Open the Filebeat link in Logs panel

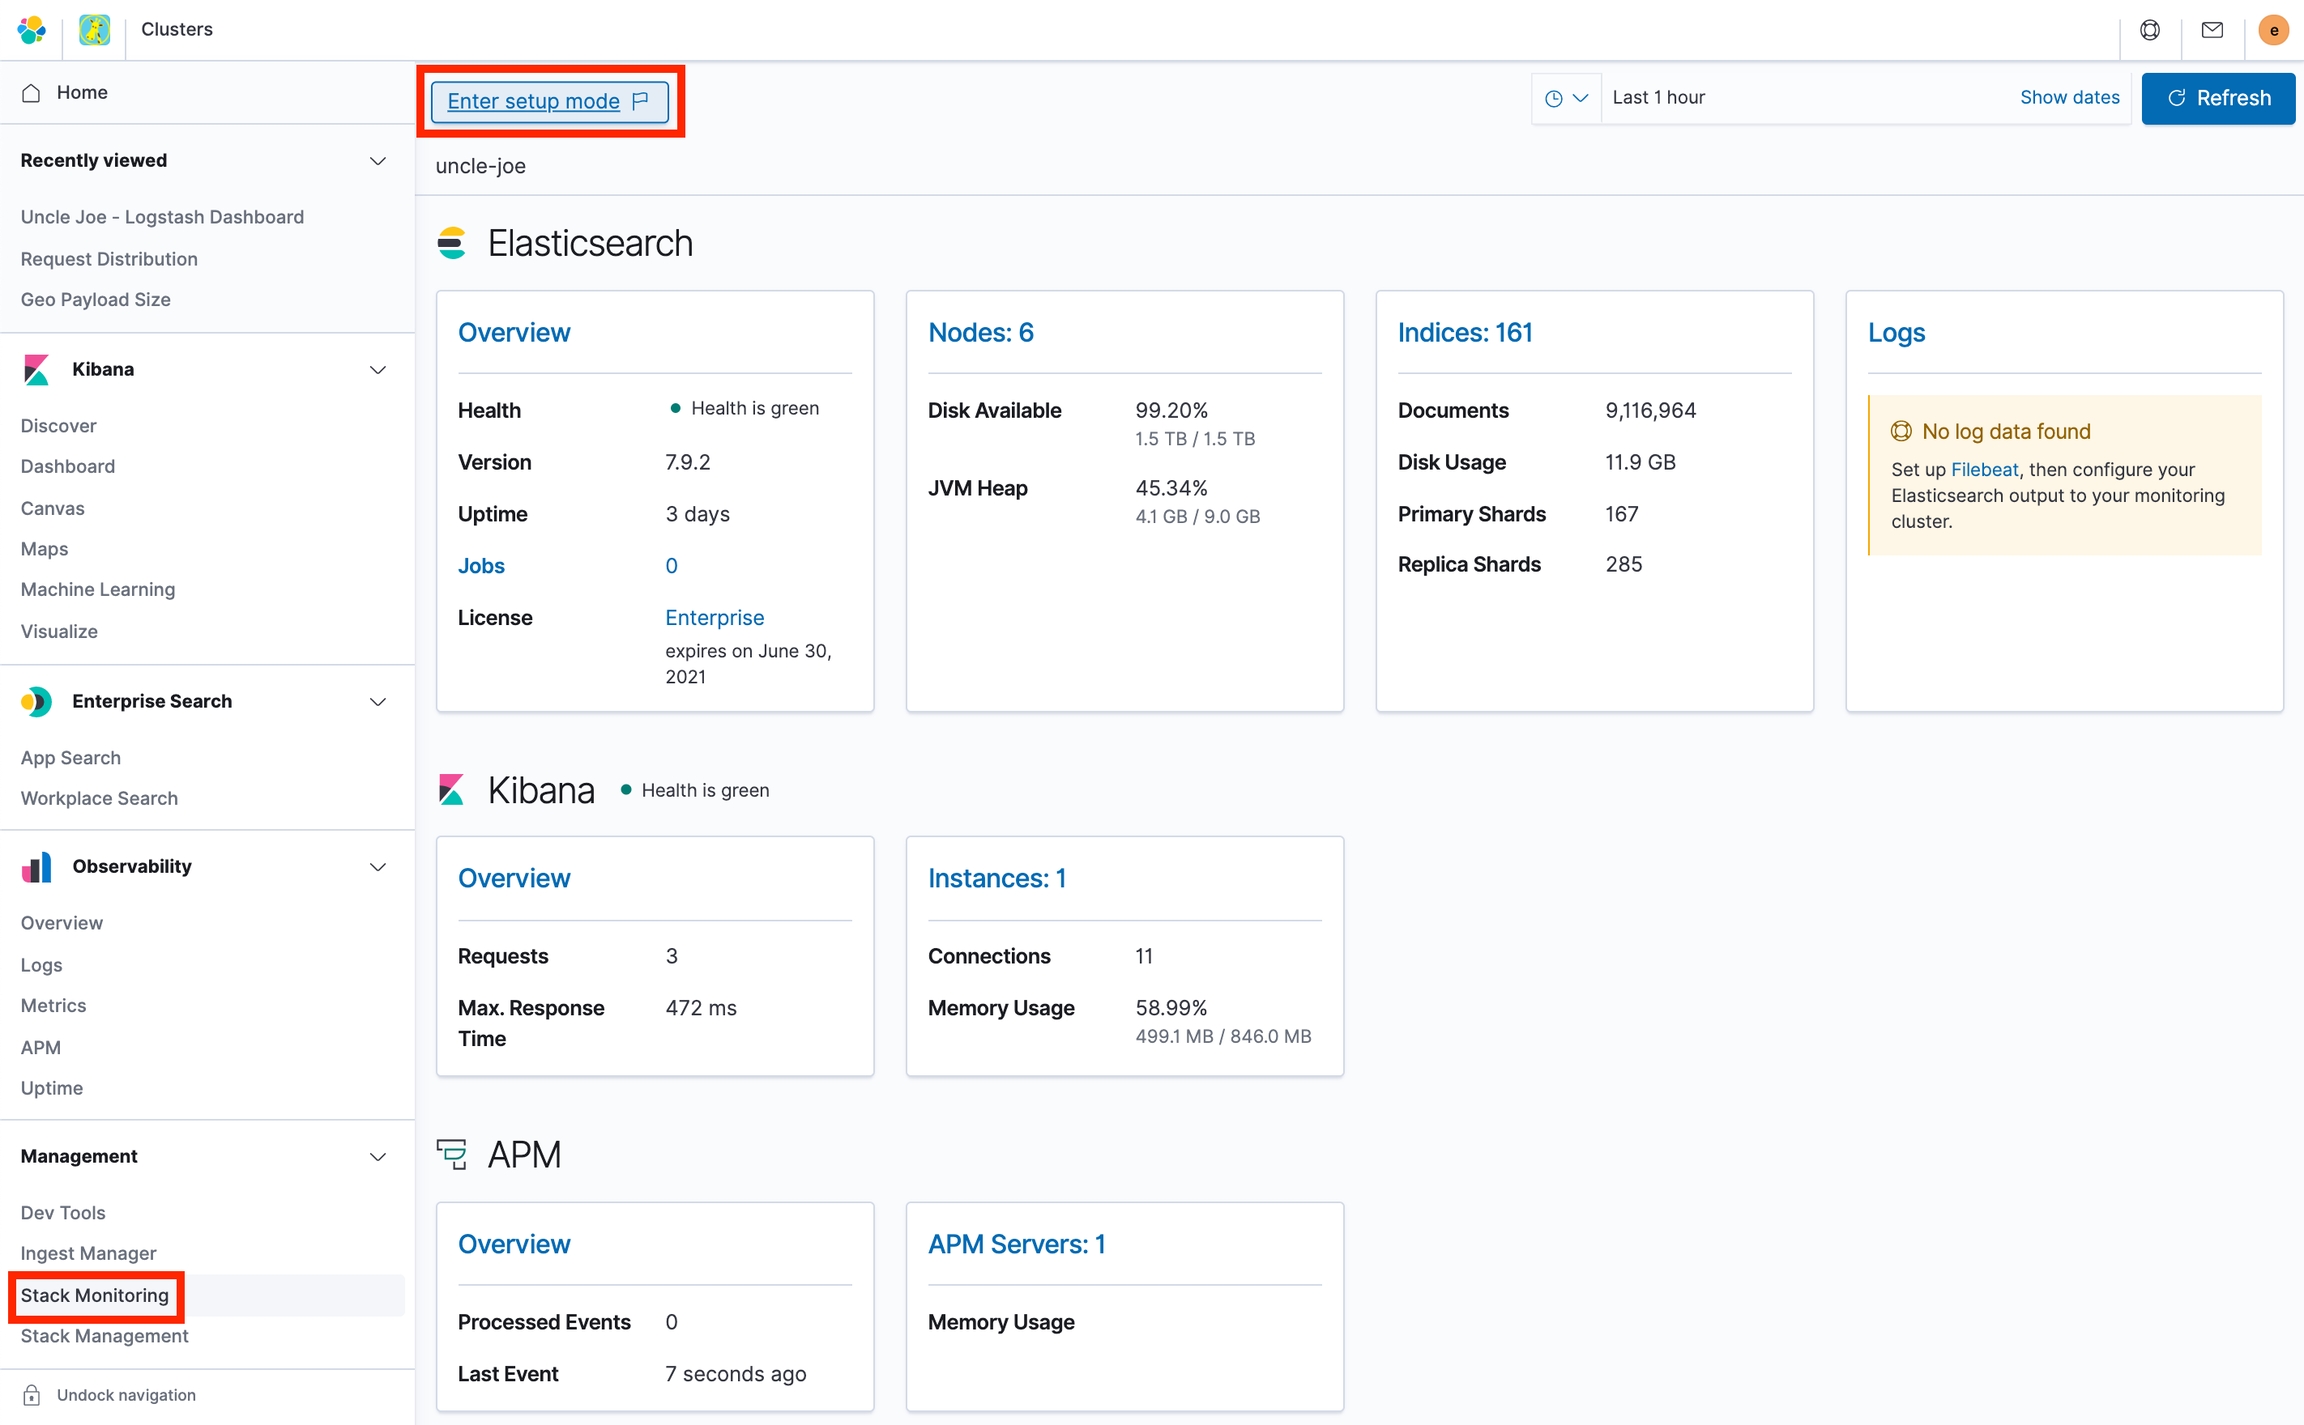(1984, 470)
